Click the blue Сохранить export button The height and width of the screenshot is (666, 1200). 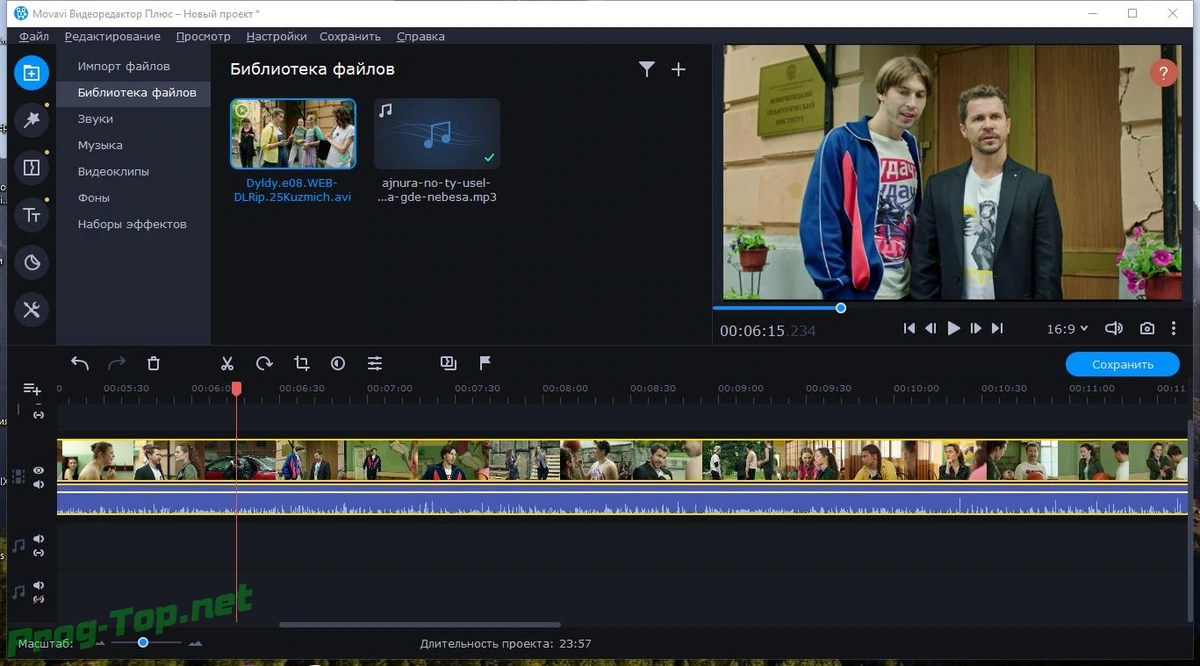[1123, 364]
